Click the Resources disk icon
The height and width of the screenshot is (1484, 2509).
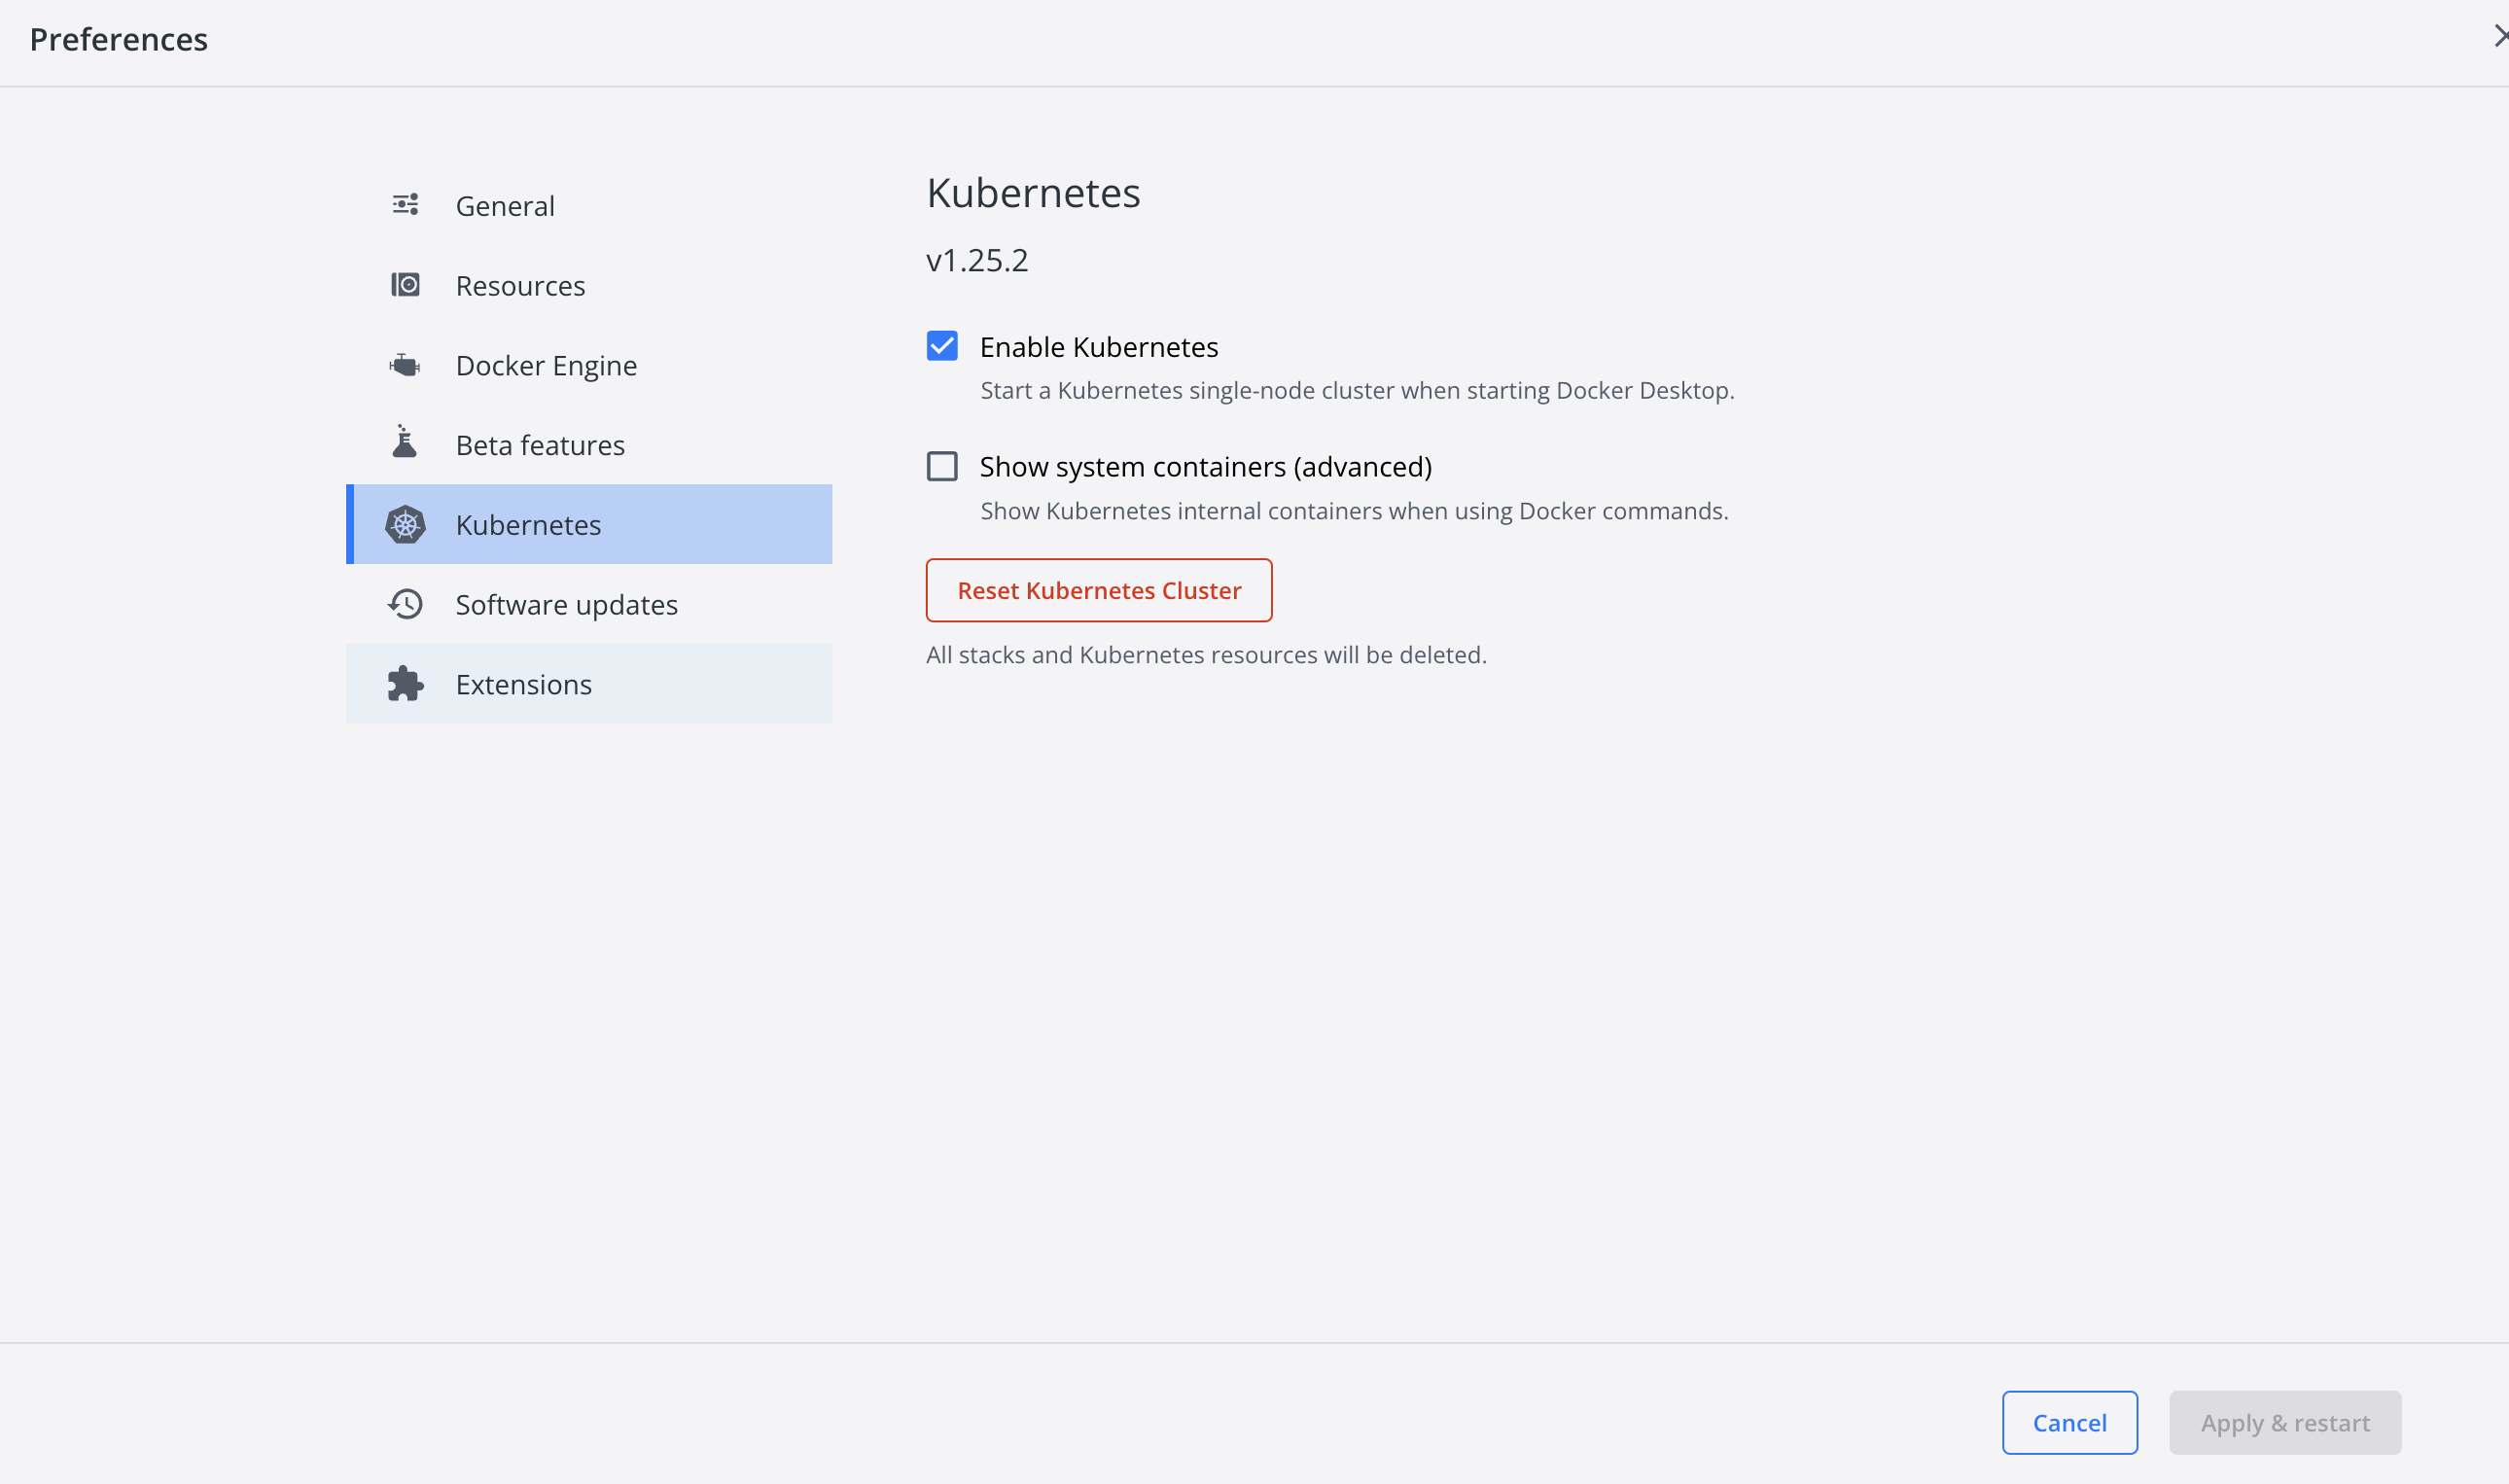[x=405, y=285]
